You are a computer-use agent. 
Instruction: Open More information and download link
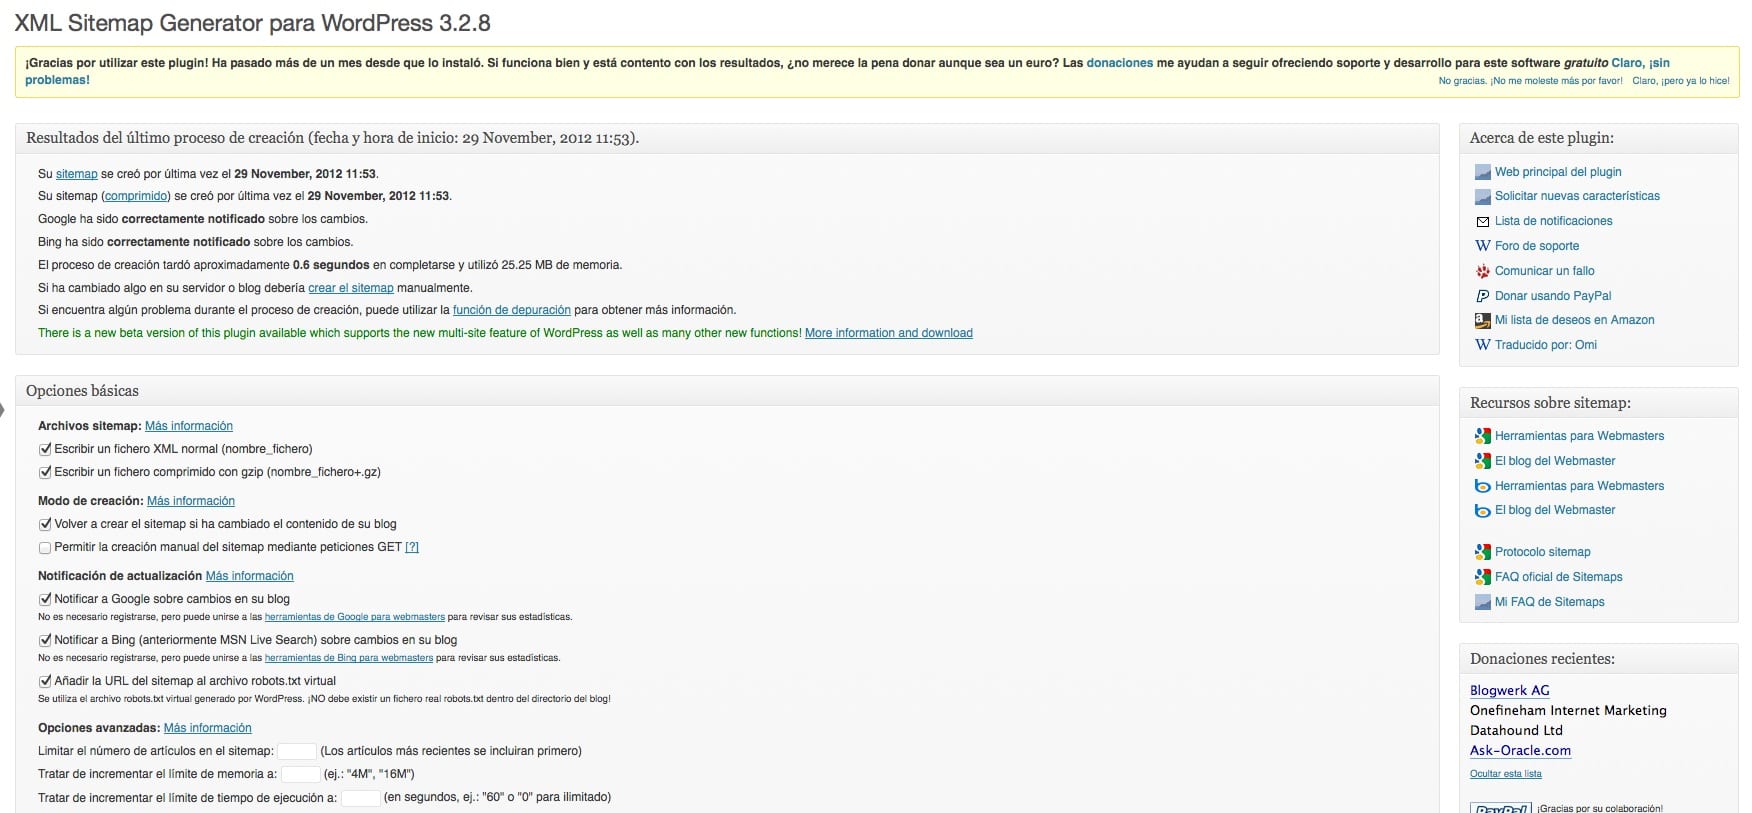[x=888, y=333]
